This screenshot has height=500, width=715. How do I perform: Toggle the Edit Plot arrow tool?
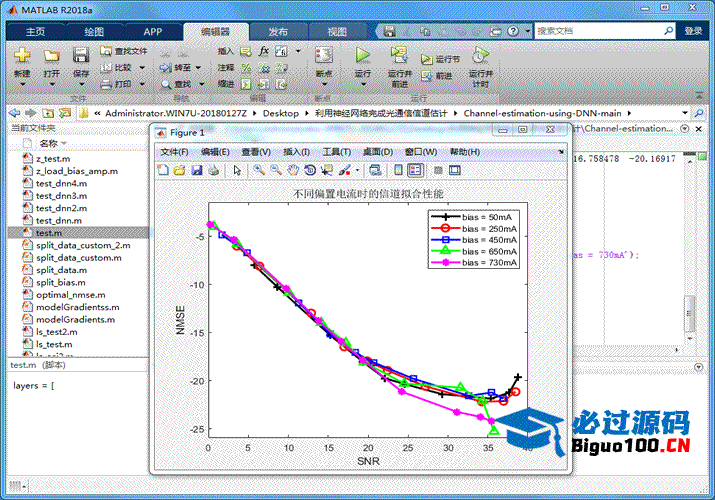click(237, 170)
